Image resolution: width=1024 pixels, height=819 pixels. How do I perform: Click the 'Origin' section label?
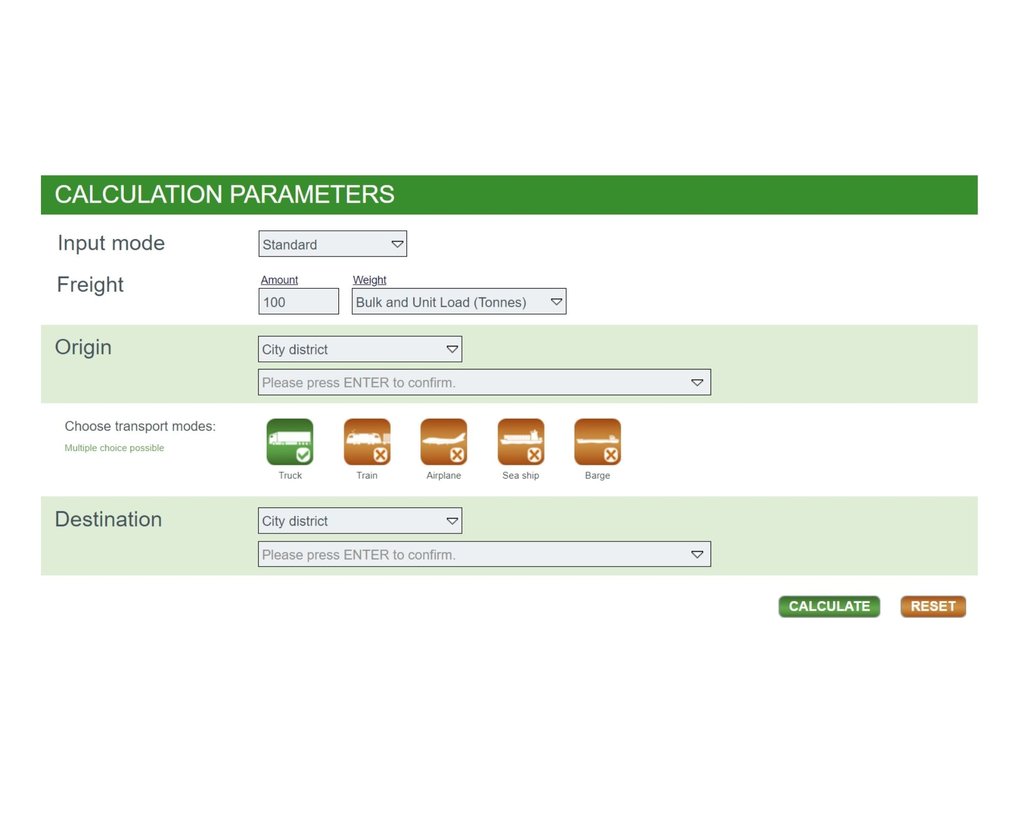83,347
